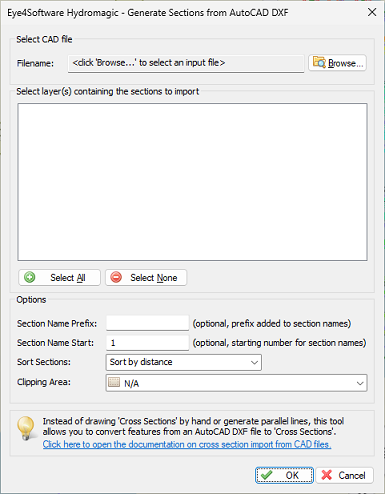Open the cross section import documentation link

(187, 444)
